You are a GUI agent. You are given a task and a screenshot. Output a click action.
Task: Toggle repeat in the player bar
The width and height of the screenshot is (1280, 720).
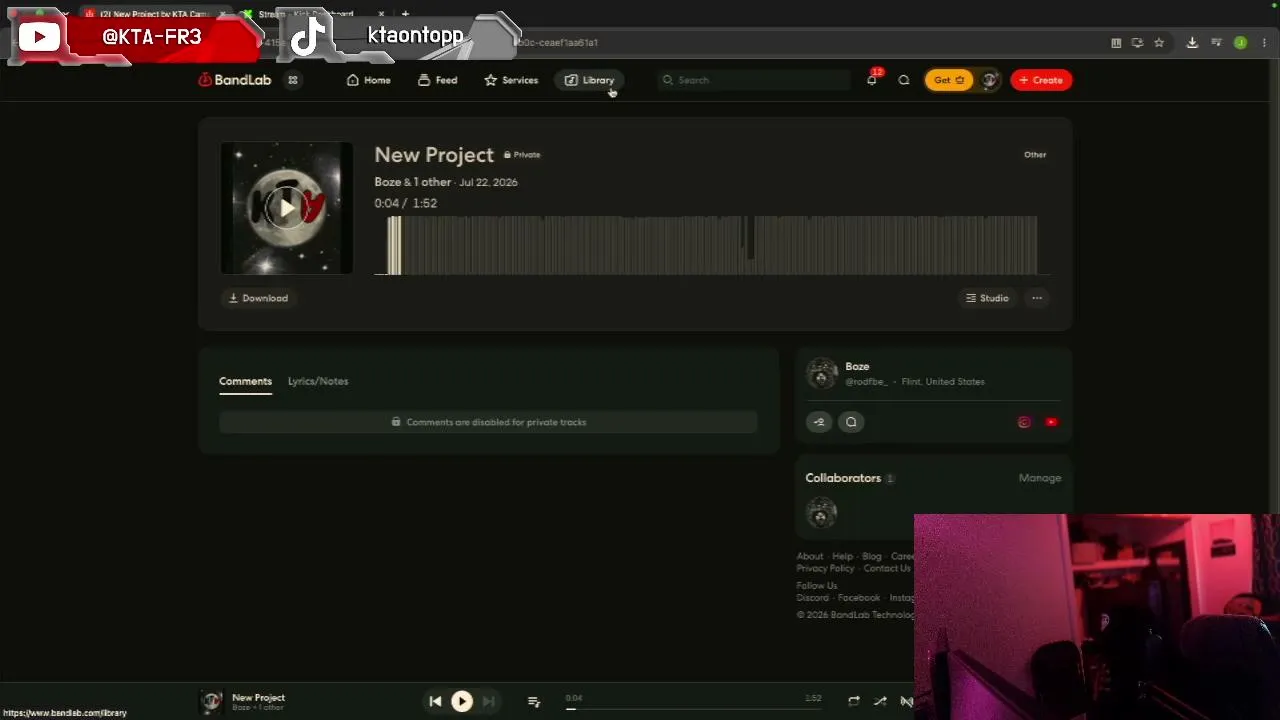pos(854,702)
